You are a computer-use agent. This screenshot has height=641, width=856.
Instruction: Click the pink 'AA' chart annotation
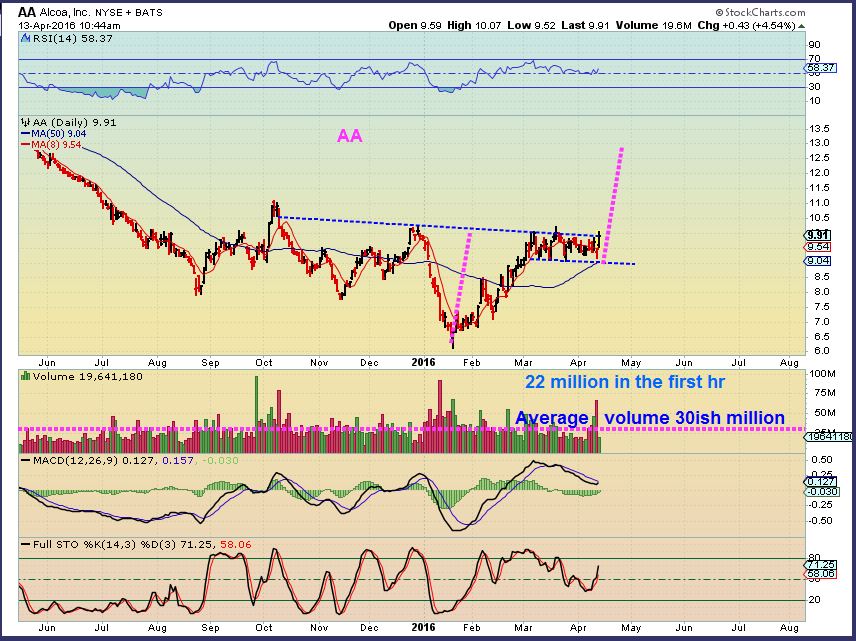[349, 135]
